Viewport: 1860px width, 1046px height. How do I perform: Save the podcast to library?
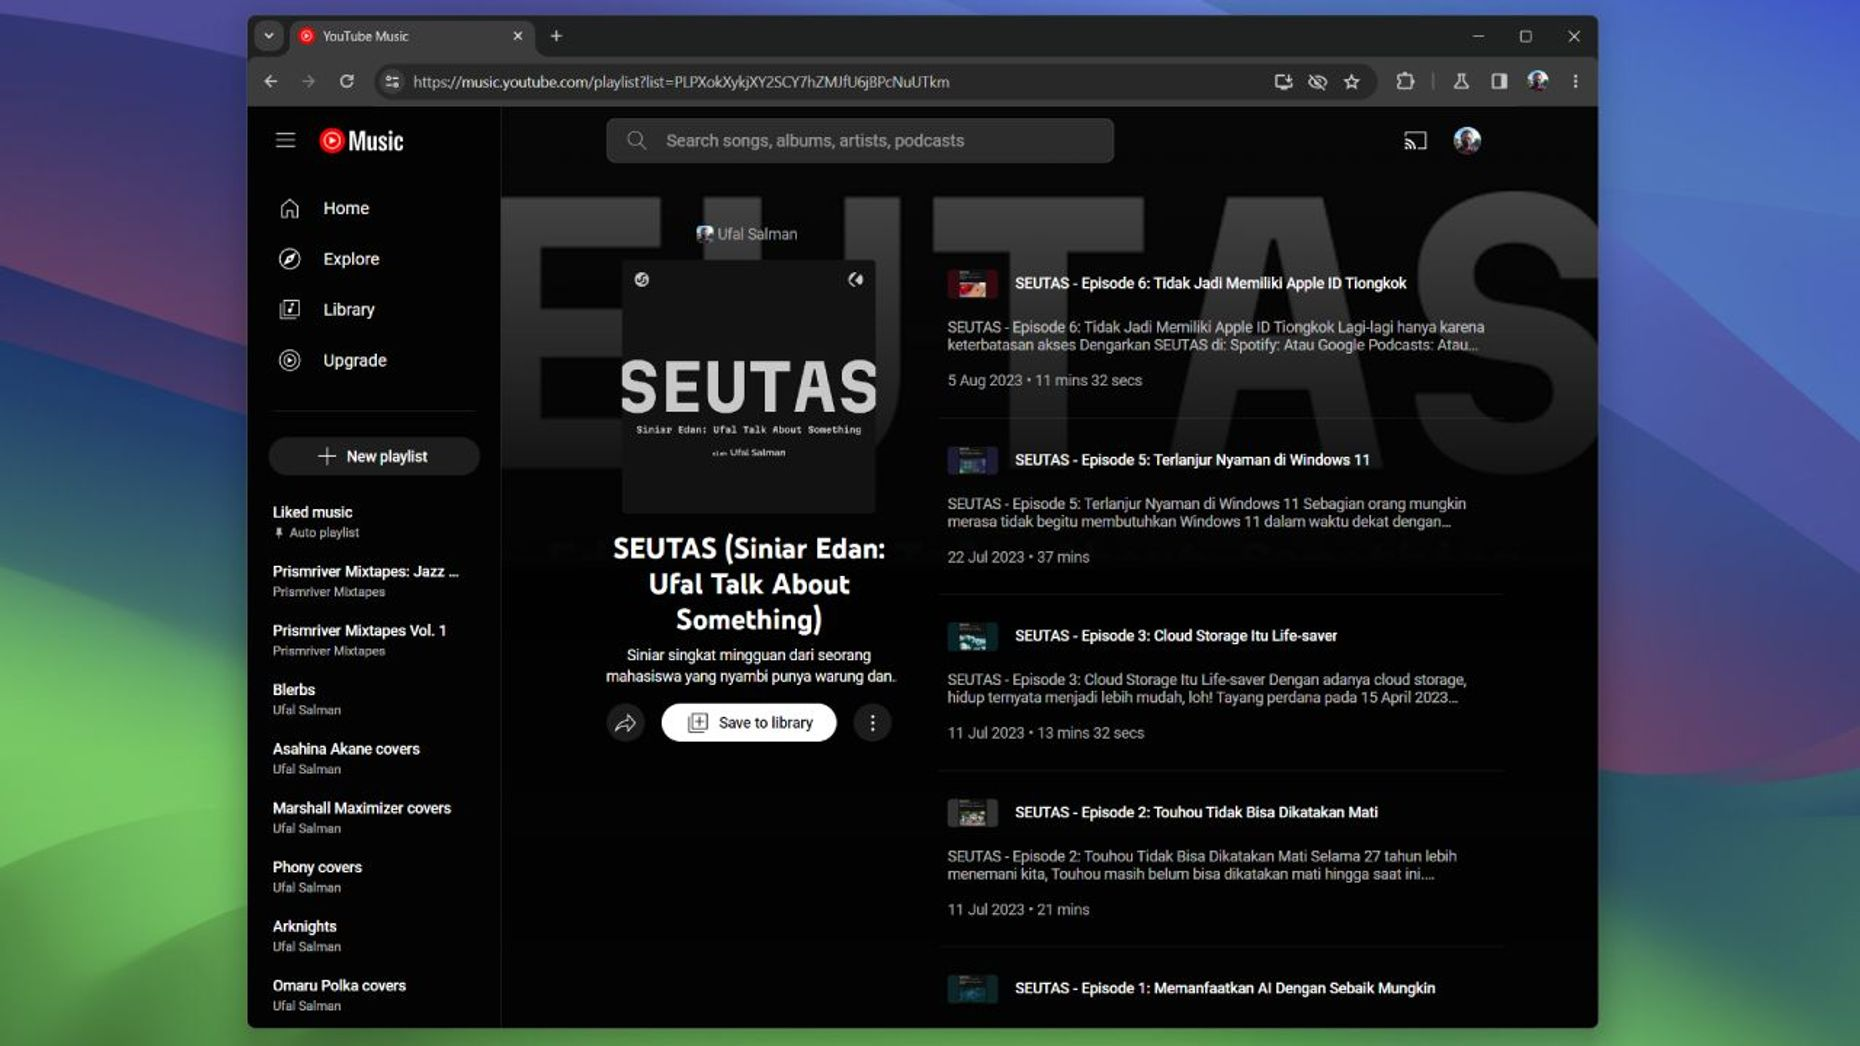coord(749,723)
